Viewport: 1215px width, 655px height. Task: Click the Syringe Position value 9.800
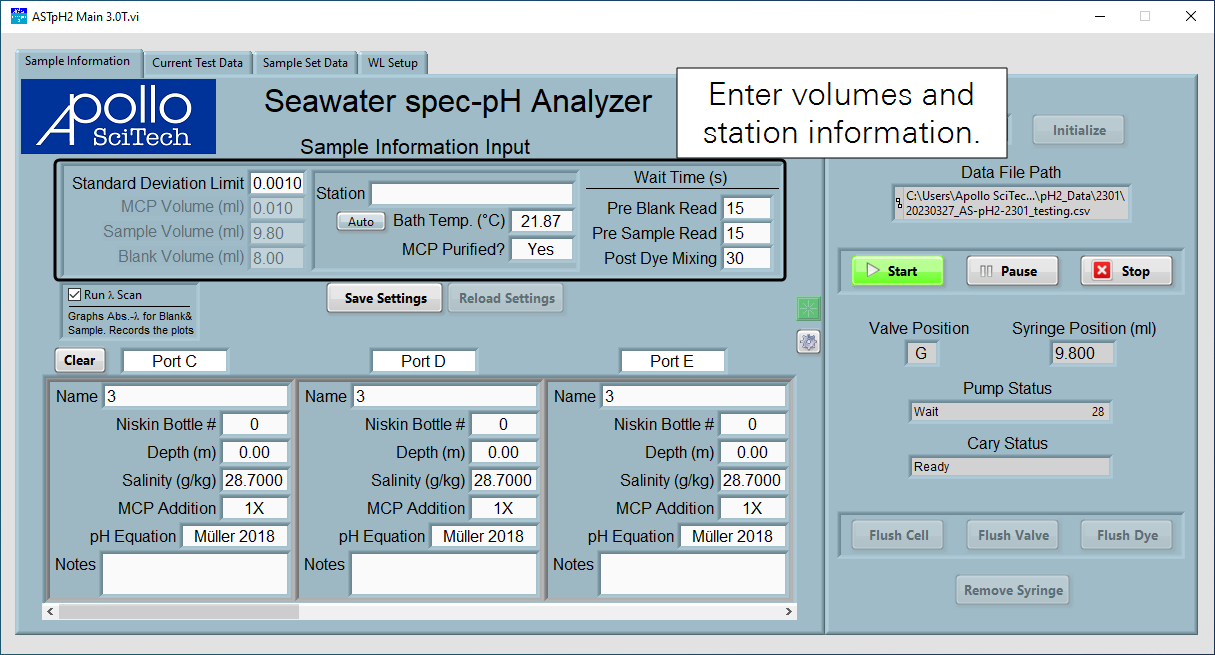click(1082, 353)
